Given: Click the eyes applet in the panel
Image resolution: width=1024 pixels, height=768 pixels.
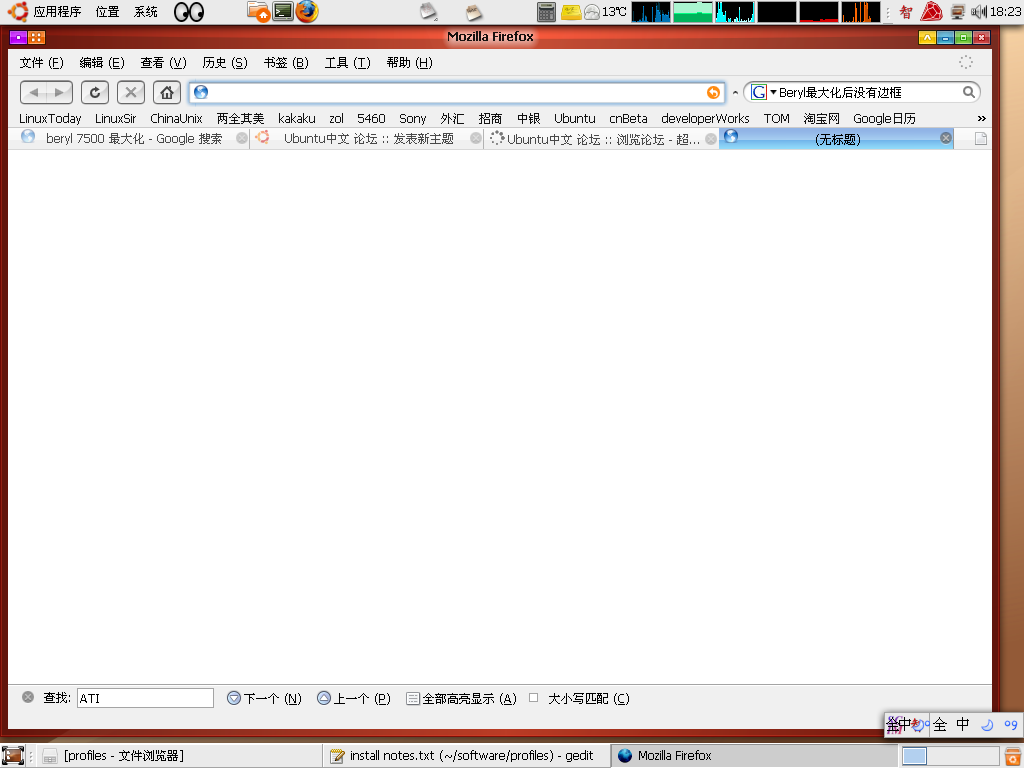Looking at the screenshot, I should 189,11.
